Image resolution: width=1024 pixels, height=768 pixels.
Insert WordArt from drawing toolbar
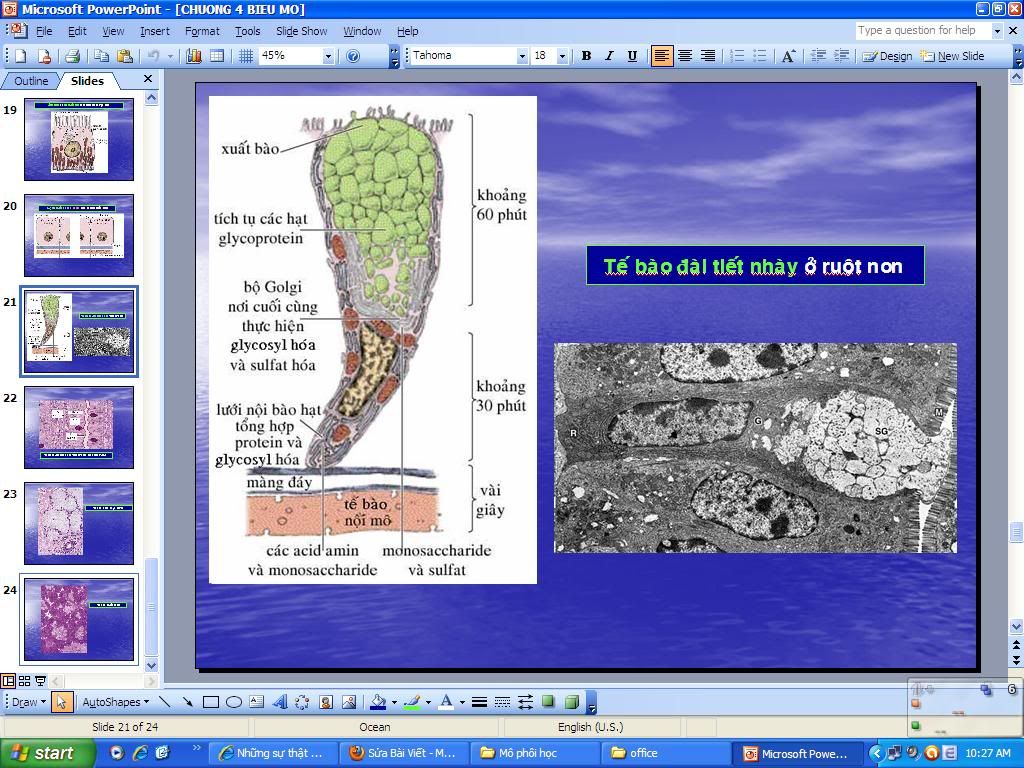280,702
